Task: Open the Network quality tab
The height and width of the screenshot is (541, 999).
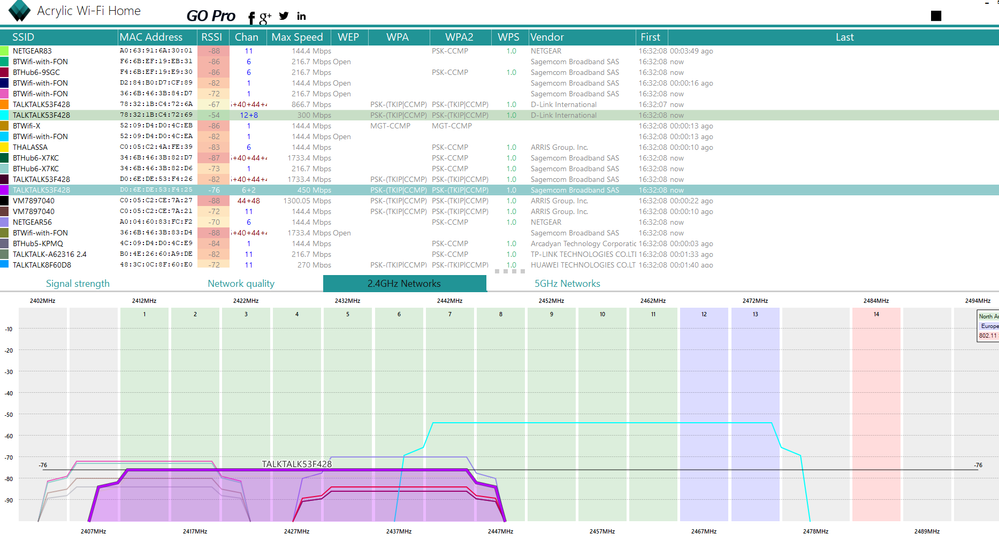Action: (241, 283)
